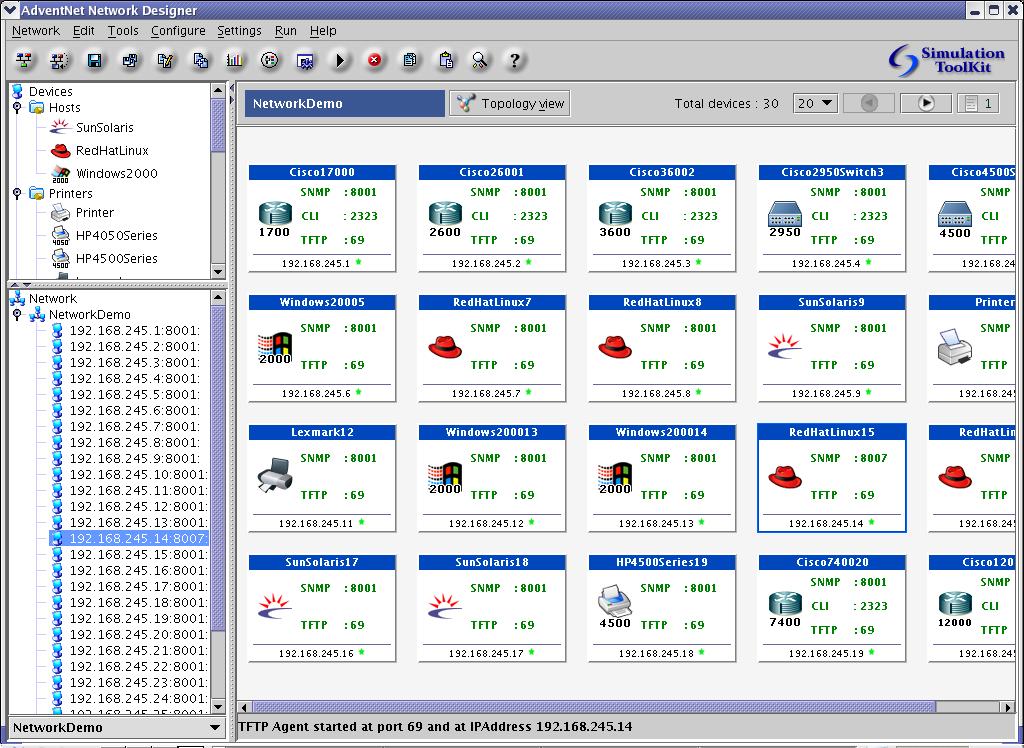This screenshot has height=748, width=1024.
Task: Stop the network with the red X icon
Action: click(x=374, y=60)
